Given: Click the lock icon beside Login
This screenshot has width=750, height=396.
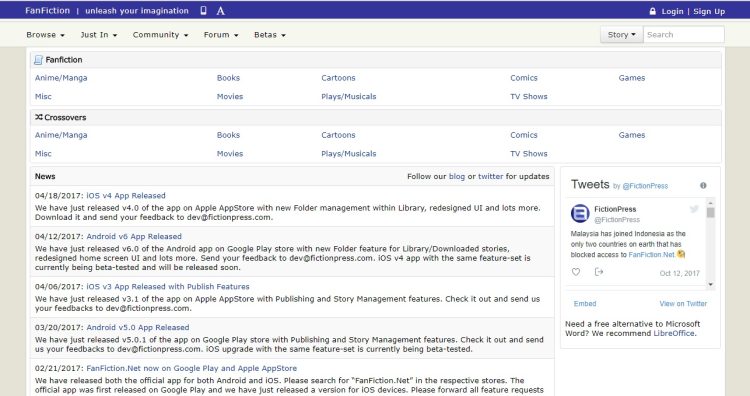Looking at the screenshot, I should [652, 11].
